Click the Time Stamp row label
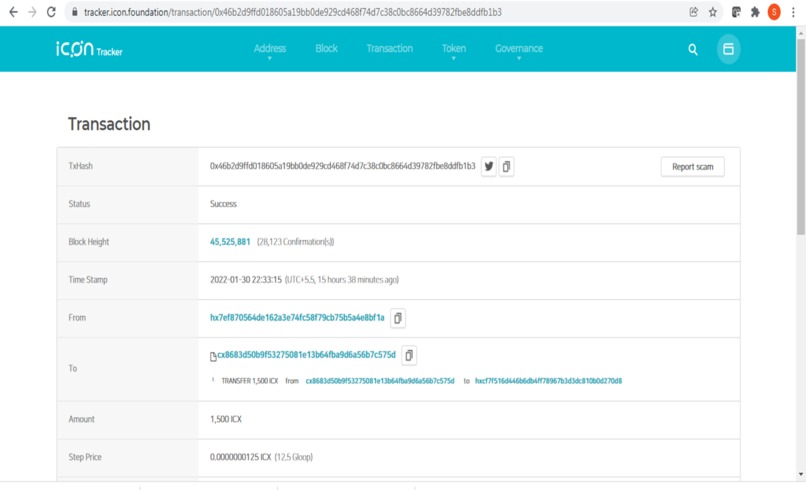806x490 pixels. (88, 280)
